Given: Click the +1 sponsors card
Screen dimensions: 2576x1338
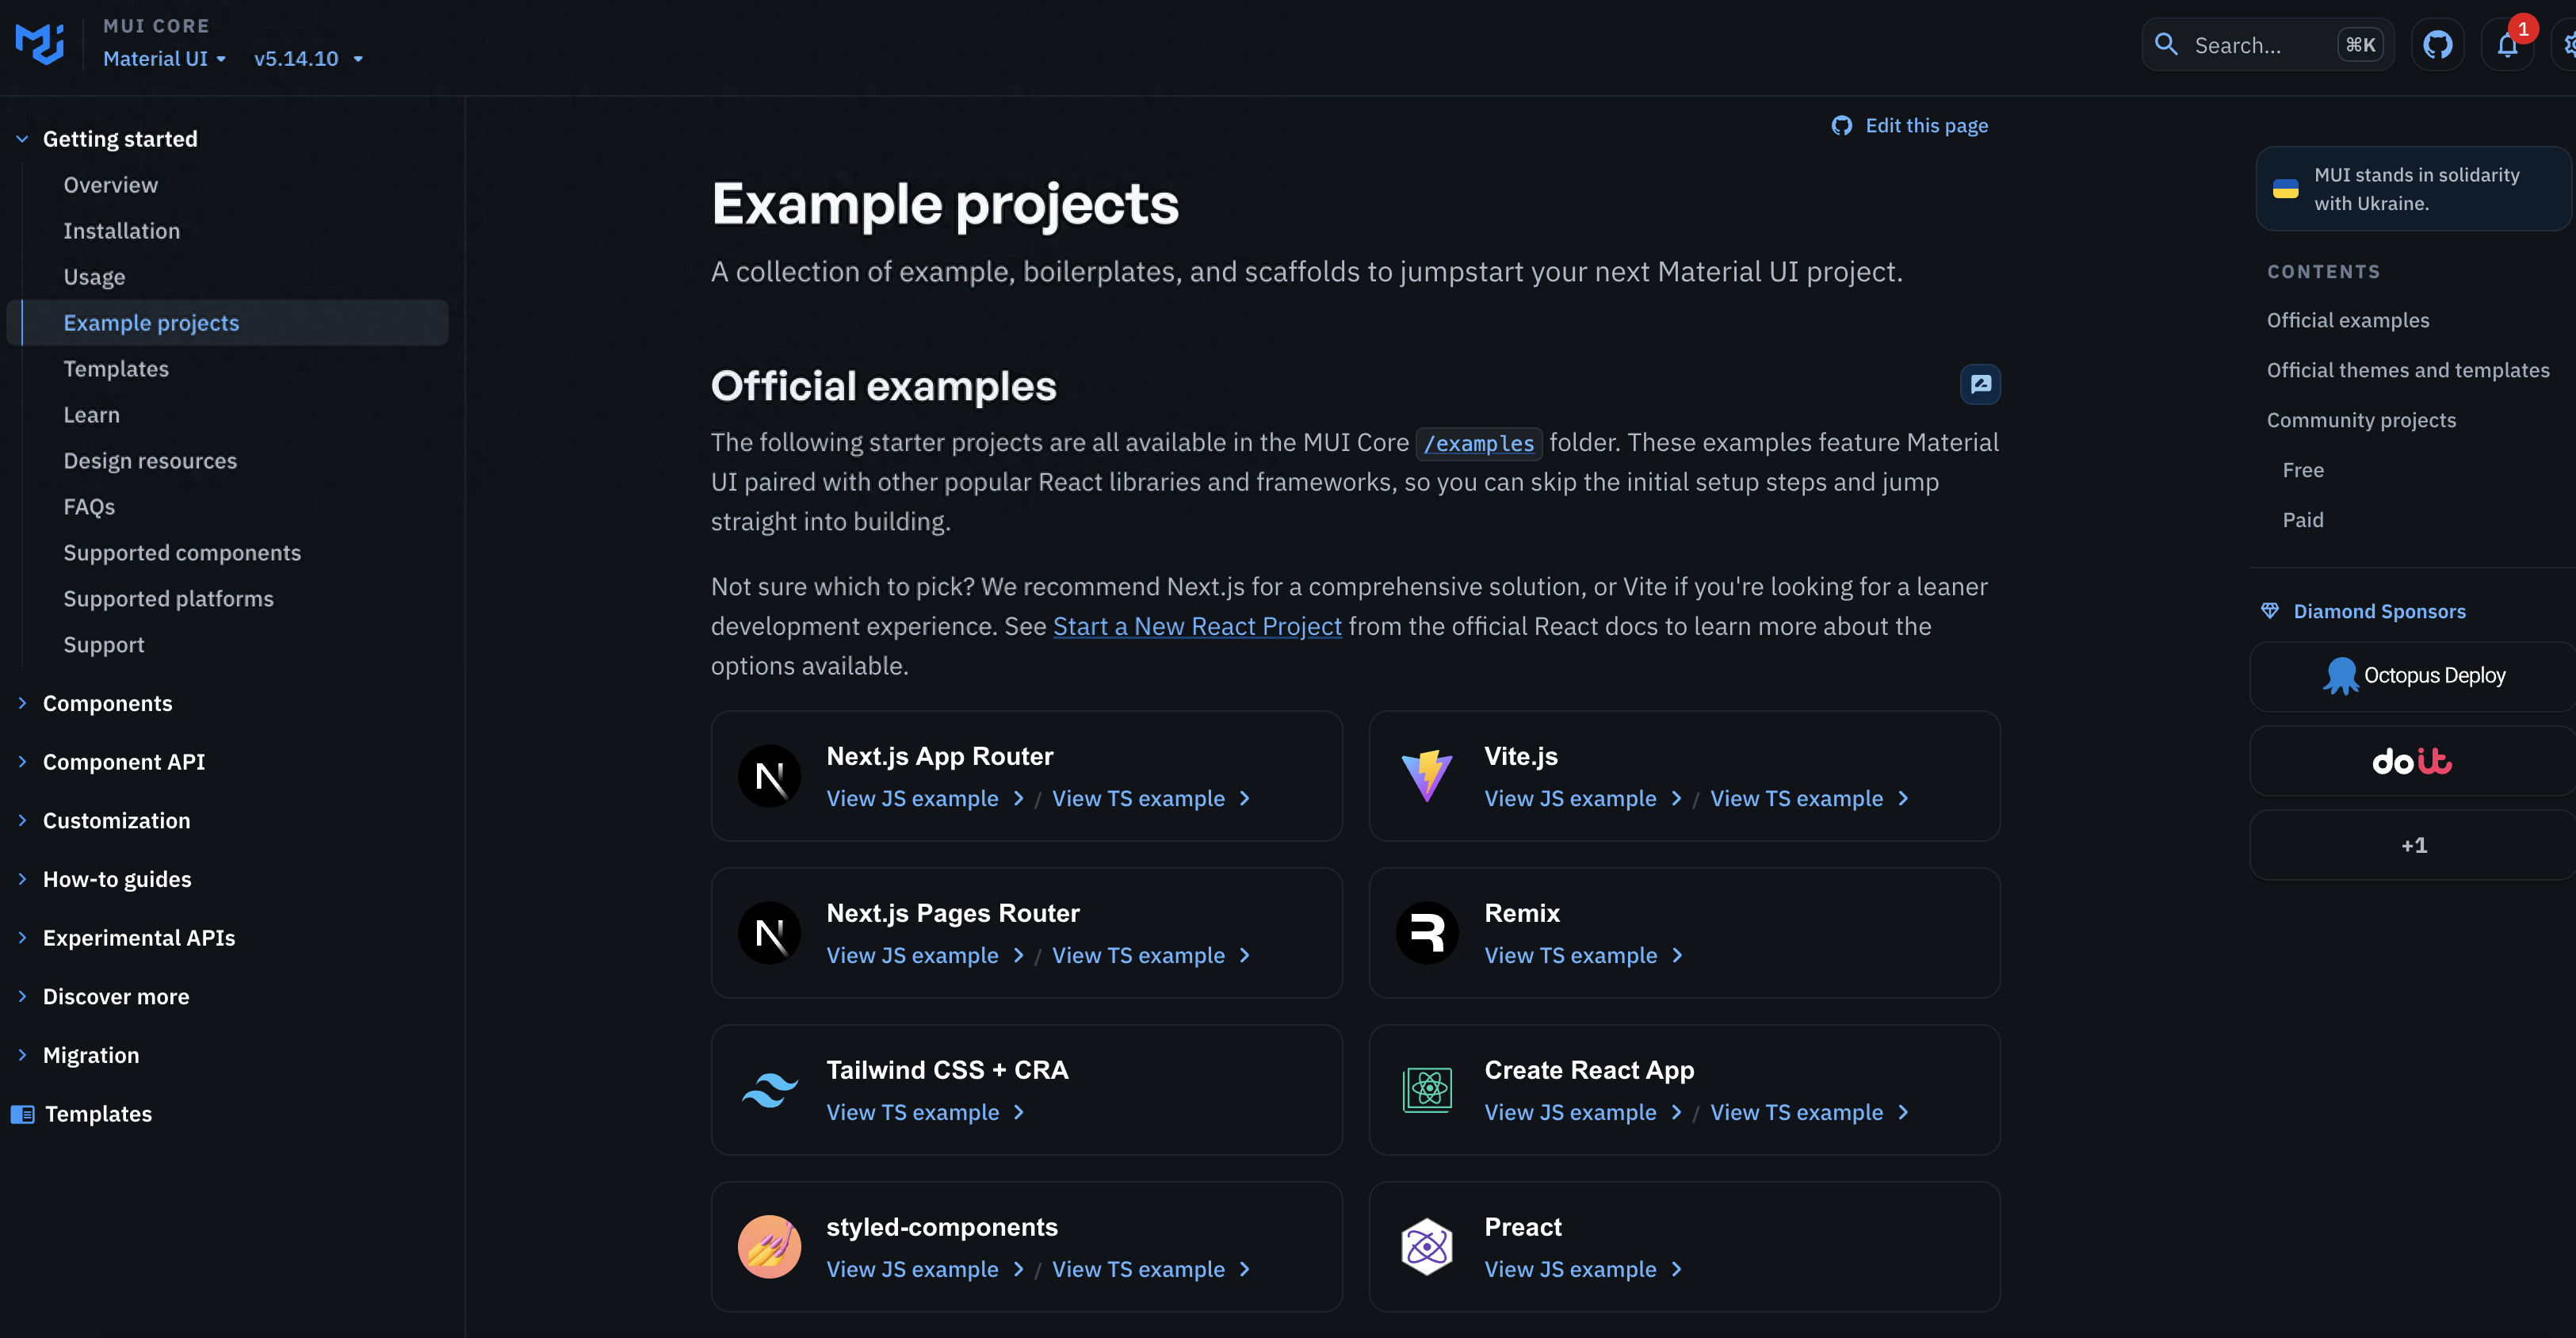Looking at the screenshot, I should pos(2413,846).
